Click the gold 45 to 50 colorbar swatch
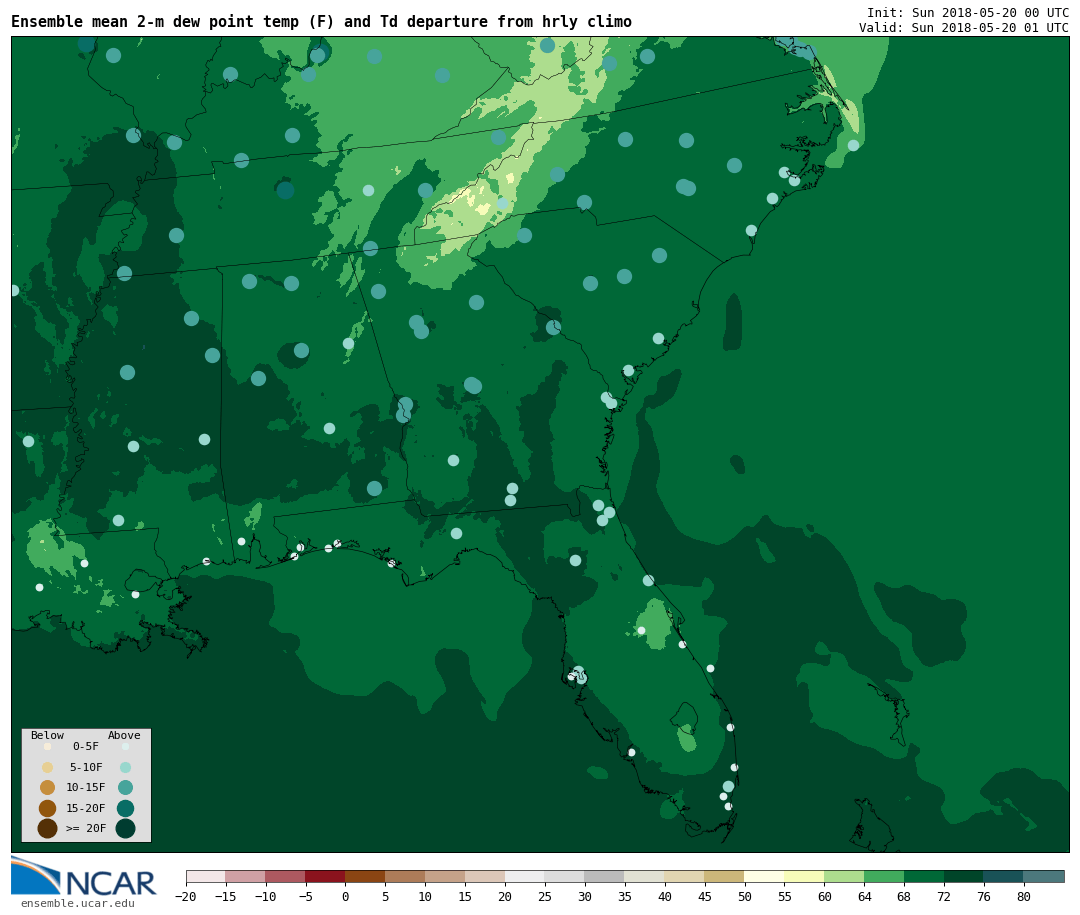Viewport: 1080px width, 915px height. pyautogui.click(x=725, y=876)
